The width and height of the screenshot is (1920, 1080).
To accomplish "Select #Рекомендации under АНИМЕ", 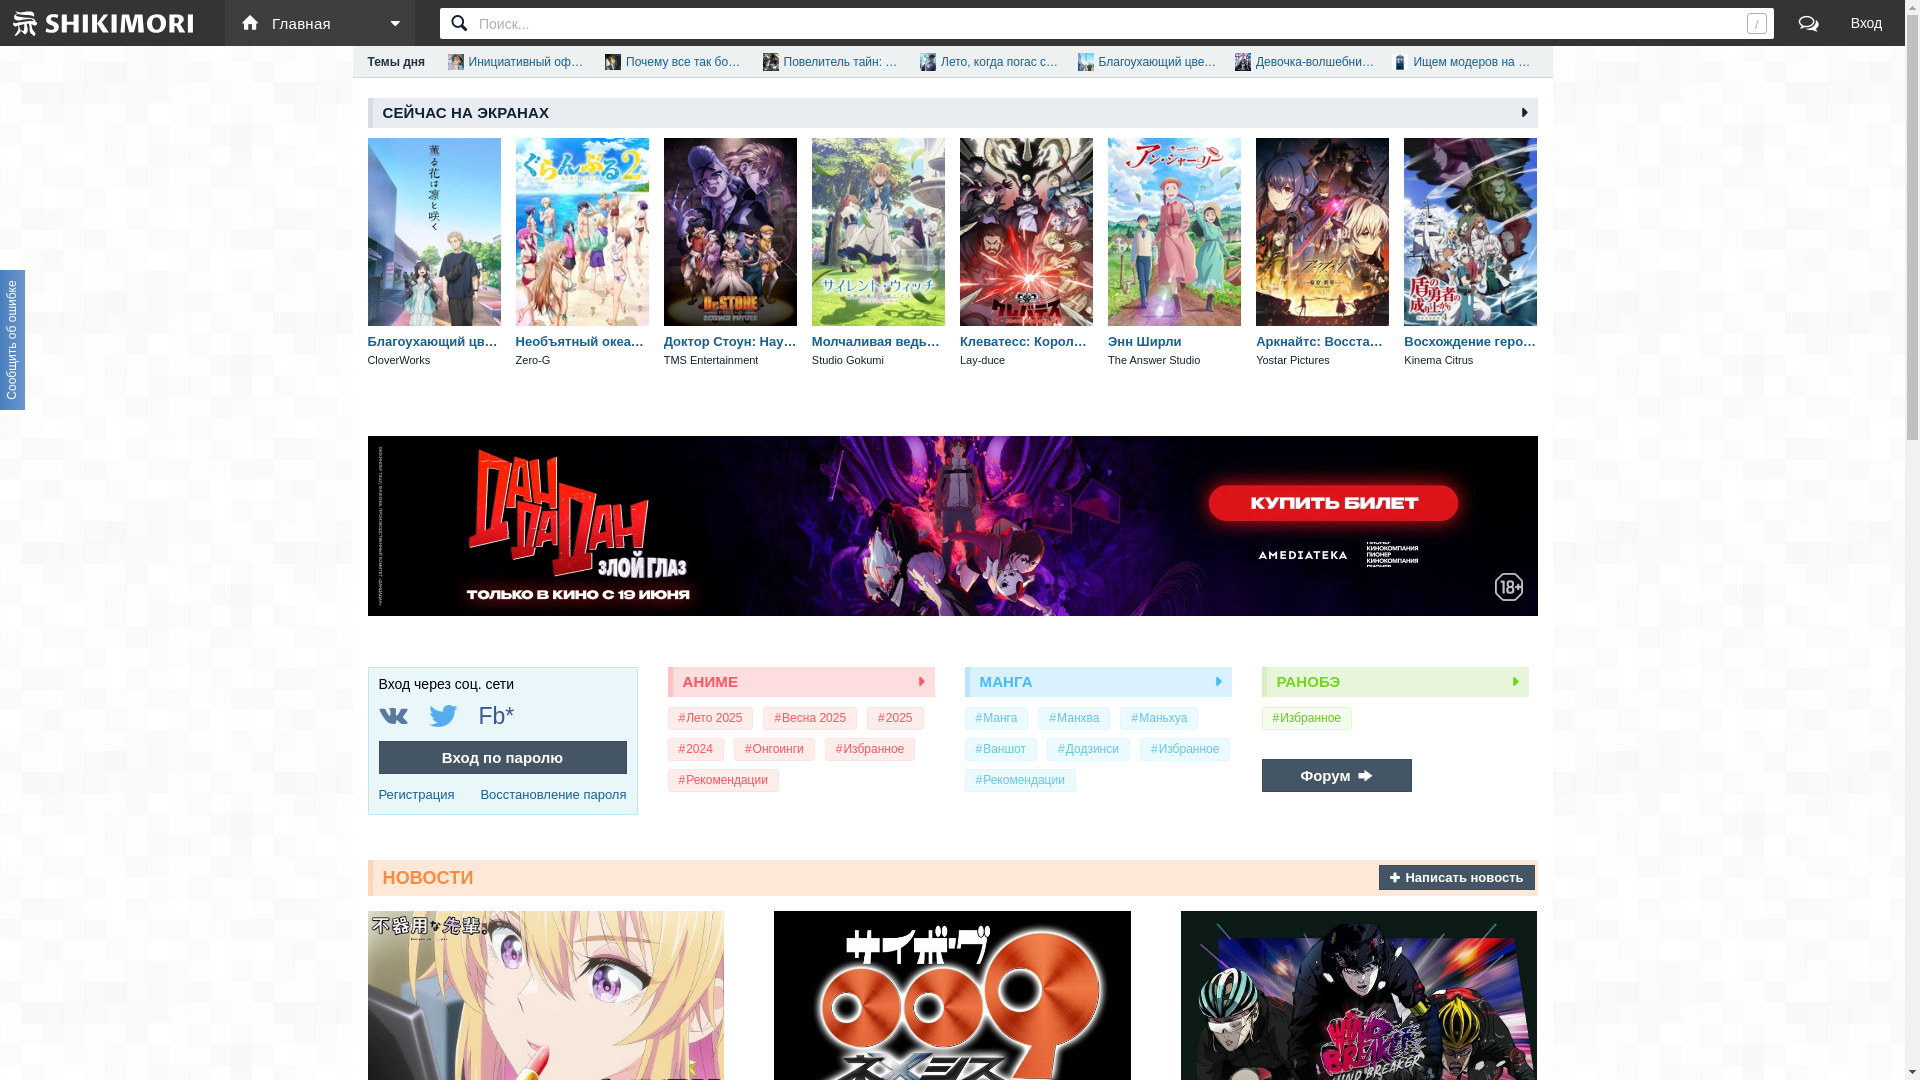I will coord(723,780).
